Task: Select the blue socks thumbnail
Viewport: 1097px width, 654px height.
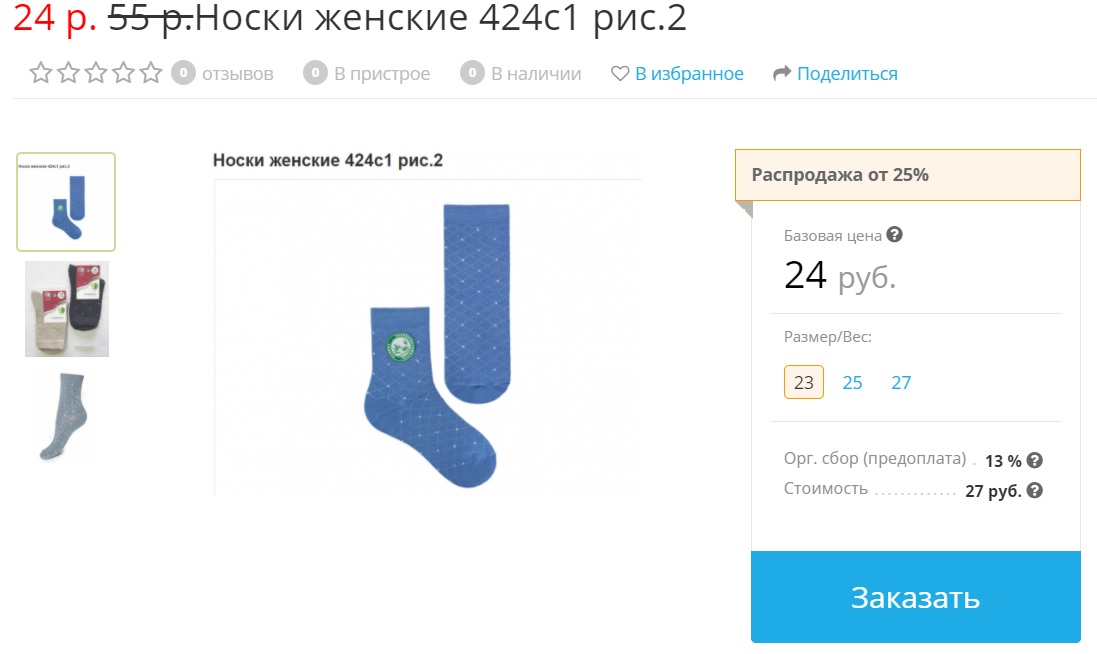Action: click(66, 201)
